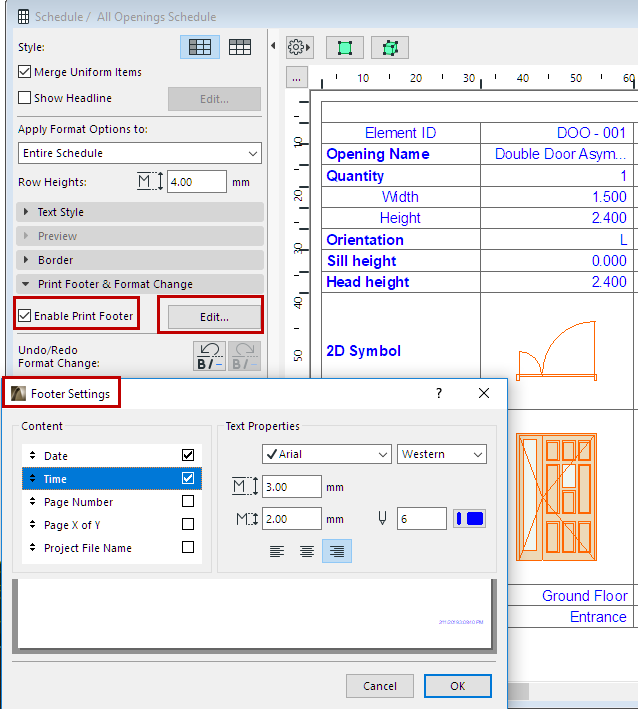The image size is (638, 709).
Task: Confirm Footer Settings with OK
Action: click(458, 686)
